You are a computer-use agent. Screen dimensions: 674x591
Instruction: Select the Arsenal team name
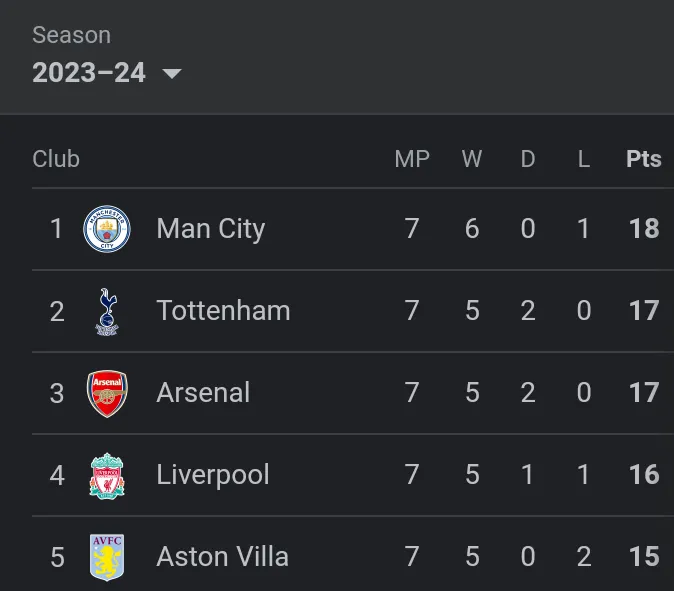coord(203,393)
